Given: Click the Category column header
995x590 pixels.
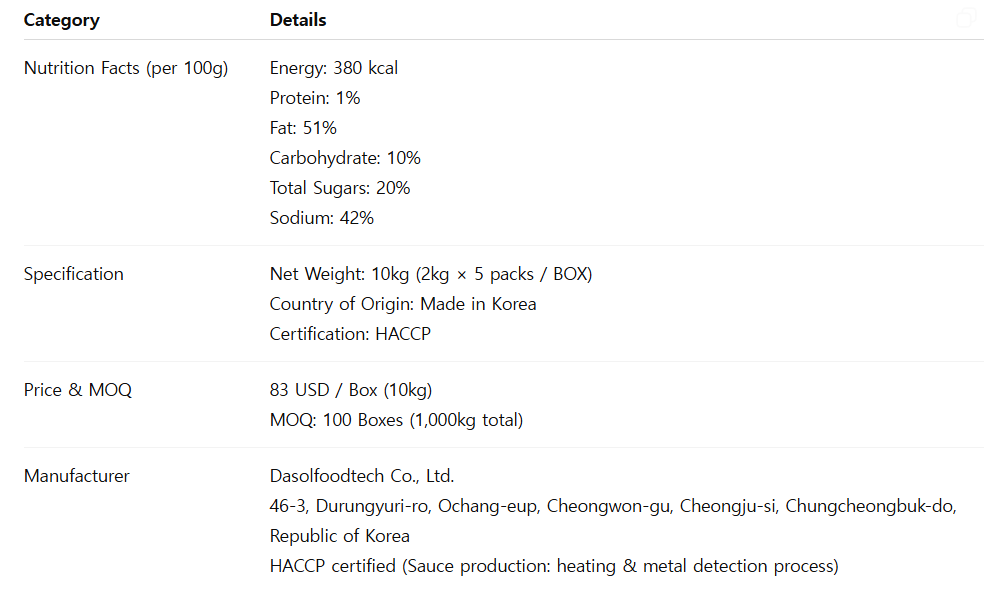Looking at the screenshot, I should point(61,20).
